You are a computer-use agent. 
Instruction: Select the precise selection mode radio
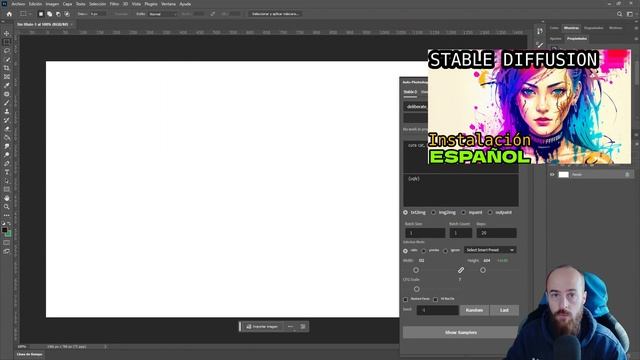(x=424, y=251)
